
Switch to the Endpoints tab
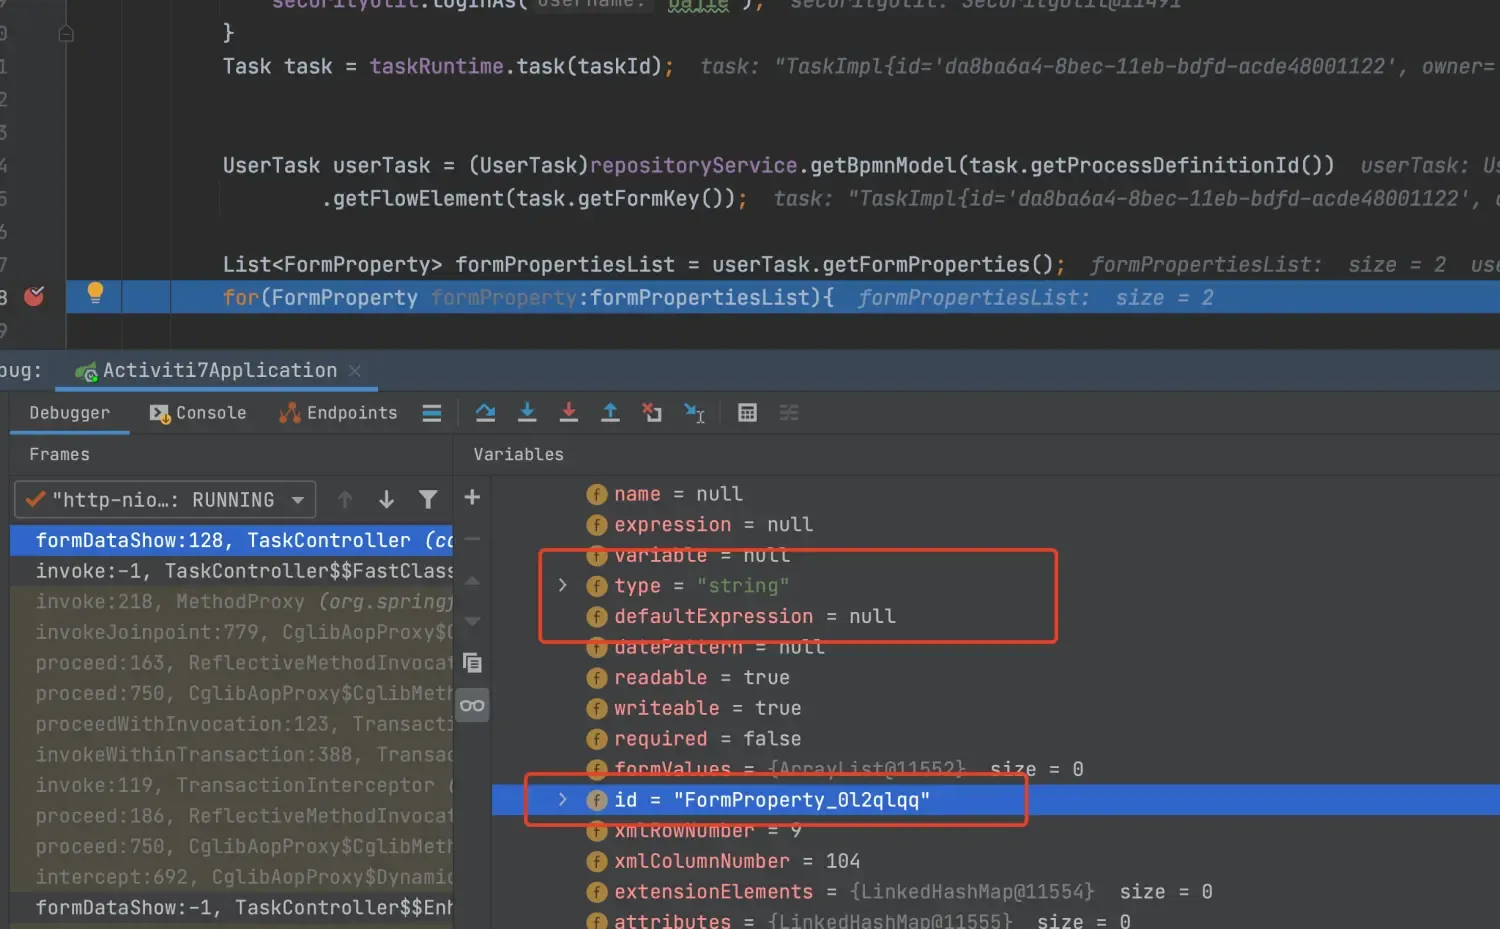tap(338, 413)
